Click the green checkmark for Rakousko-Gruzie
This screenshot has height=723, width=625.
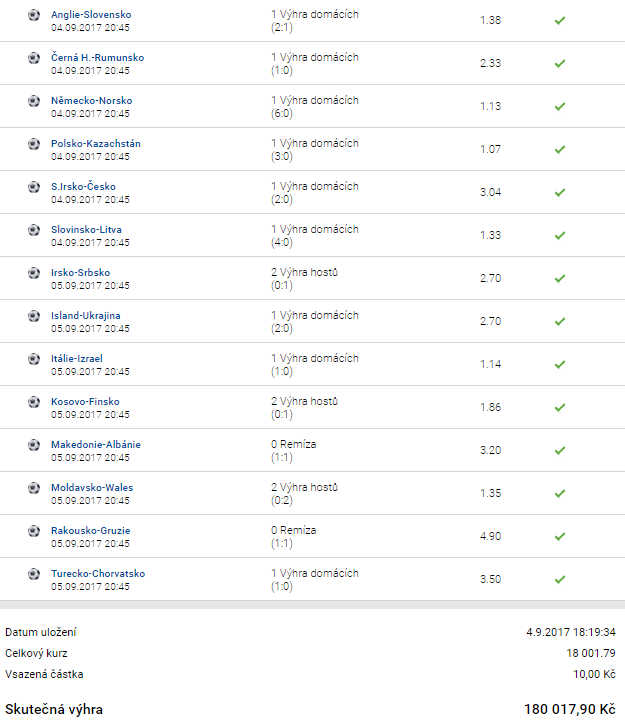pos(560,536)
